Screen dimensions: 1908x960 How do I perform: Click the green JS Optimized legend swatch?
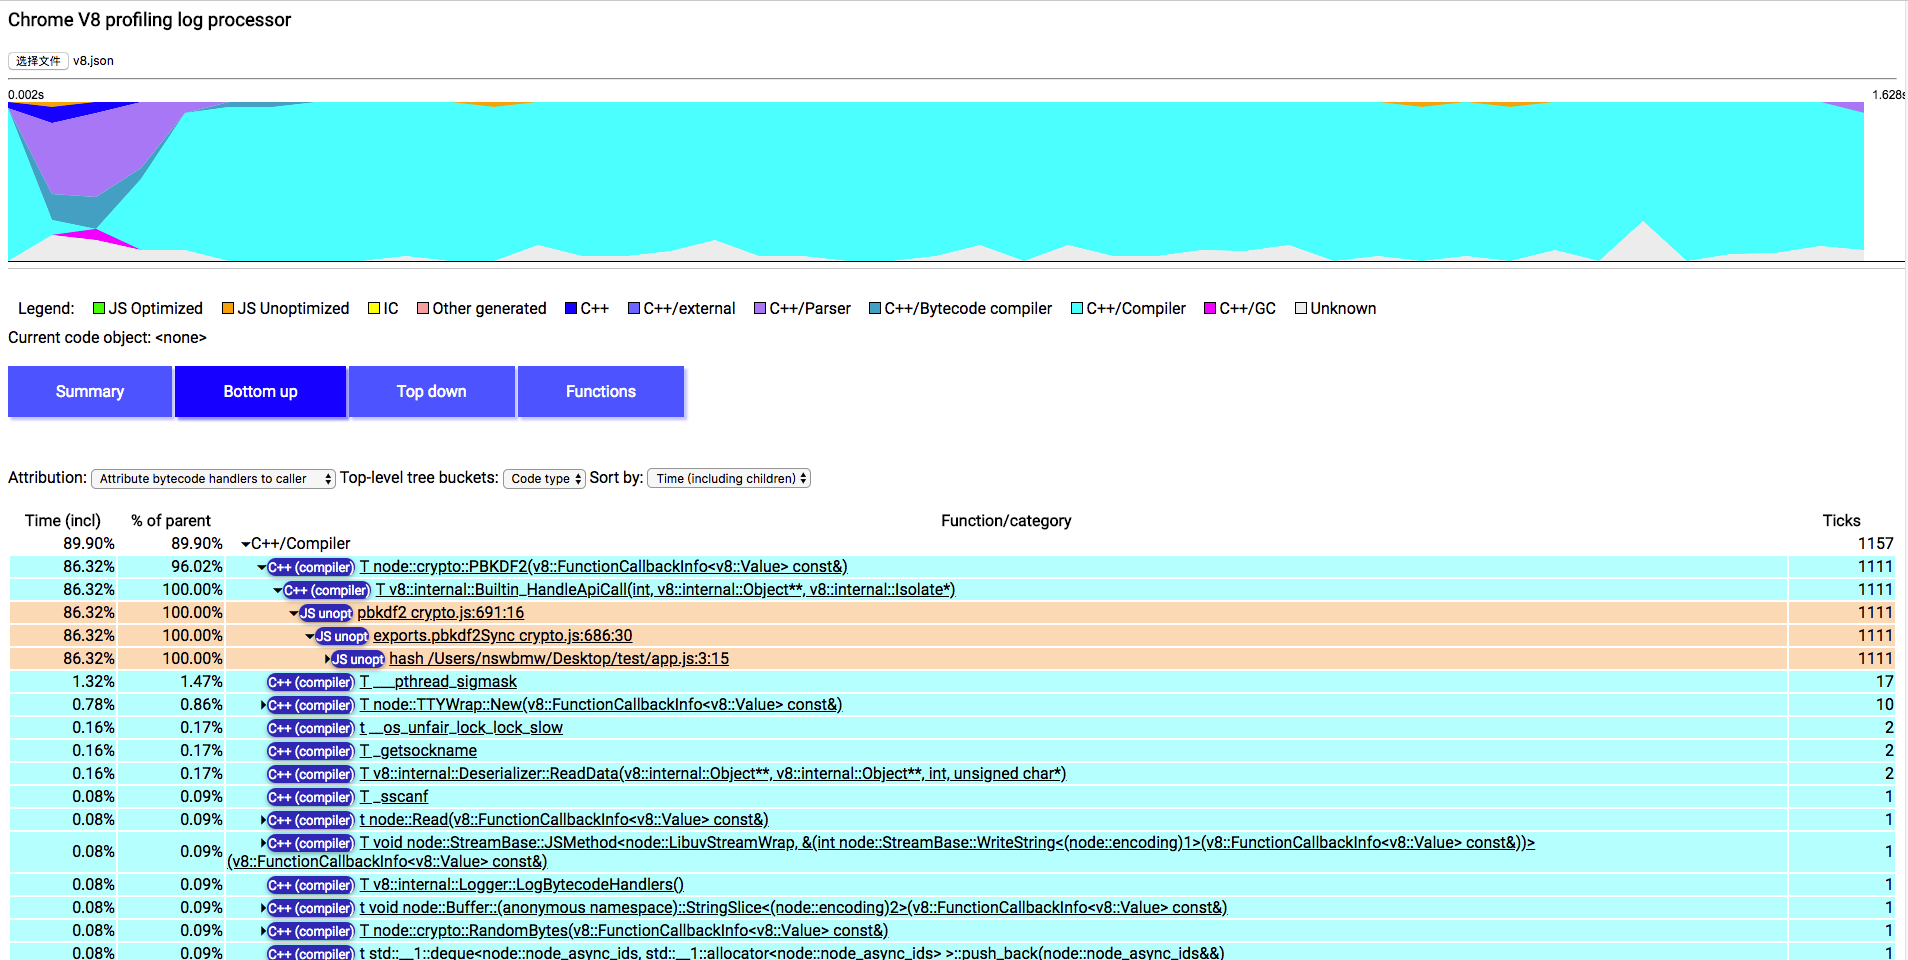(x=99, y=308)
